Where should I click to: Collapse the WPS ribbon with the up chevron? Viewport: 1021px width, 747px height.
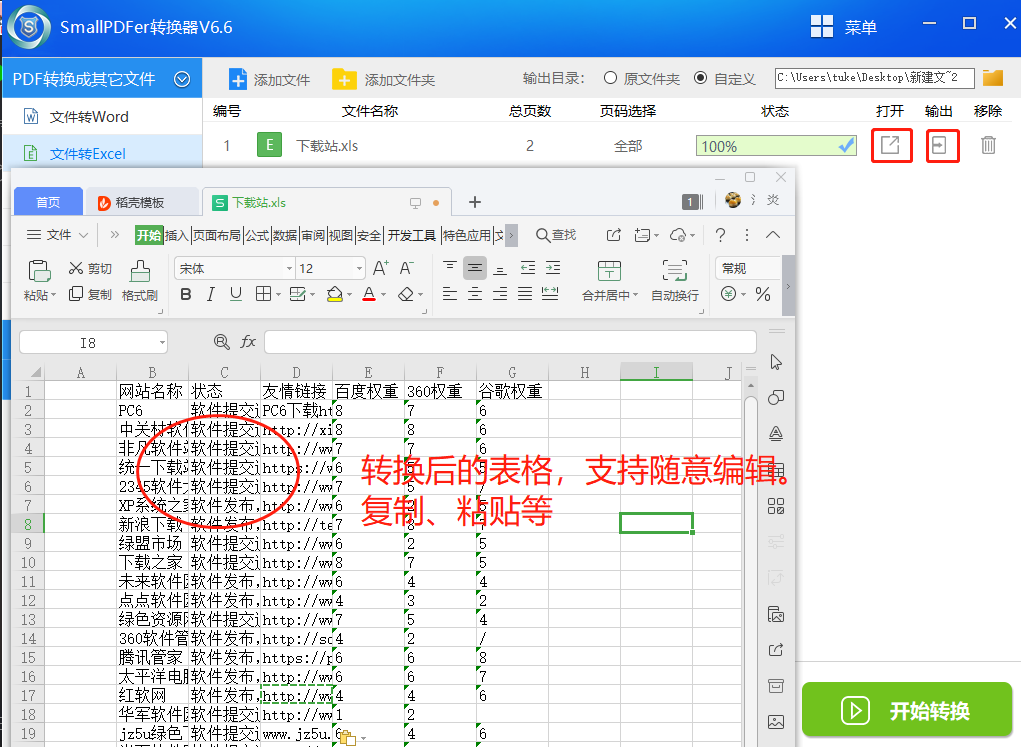[773, 235]
